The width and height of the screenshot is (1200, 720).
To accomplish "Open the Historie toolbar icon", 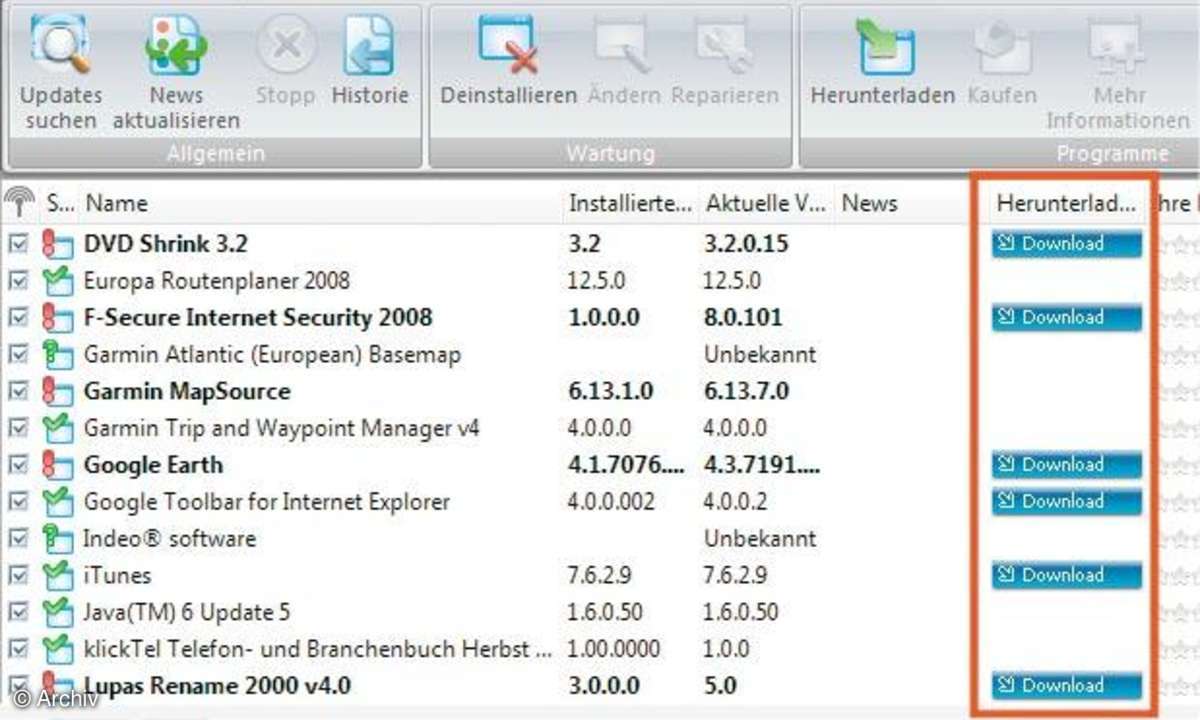I will 370,47.
